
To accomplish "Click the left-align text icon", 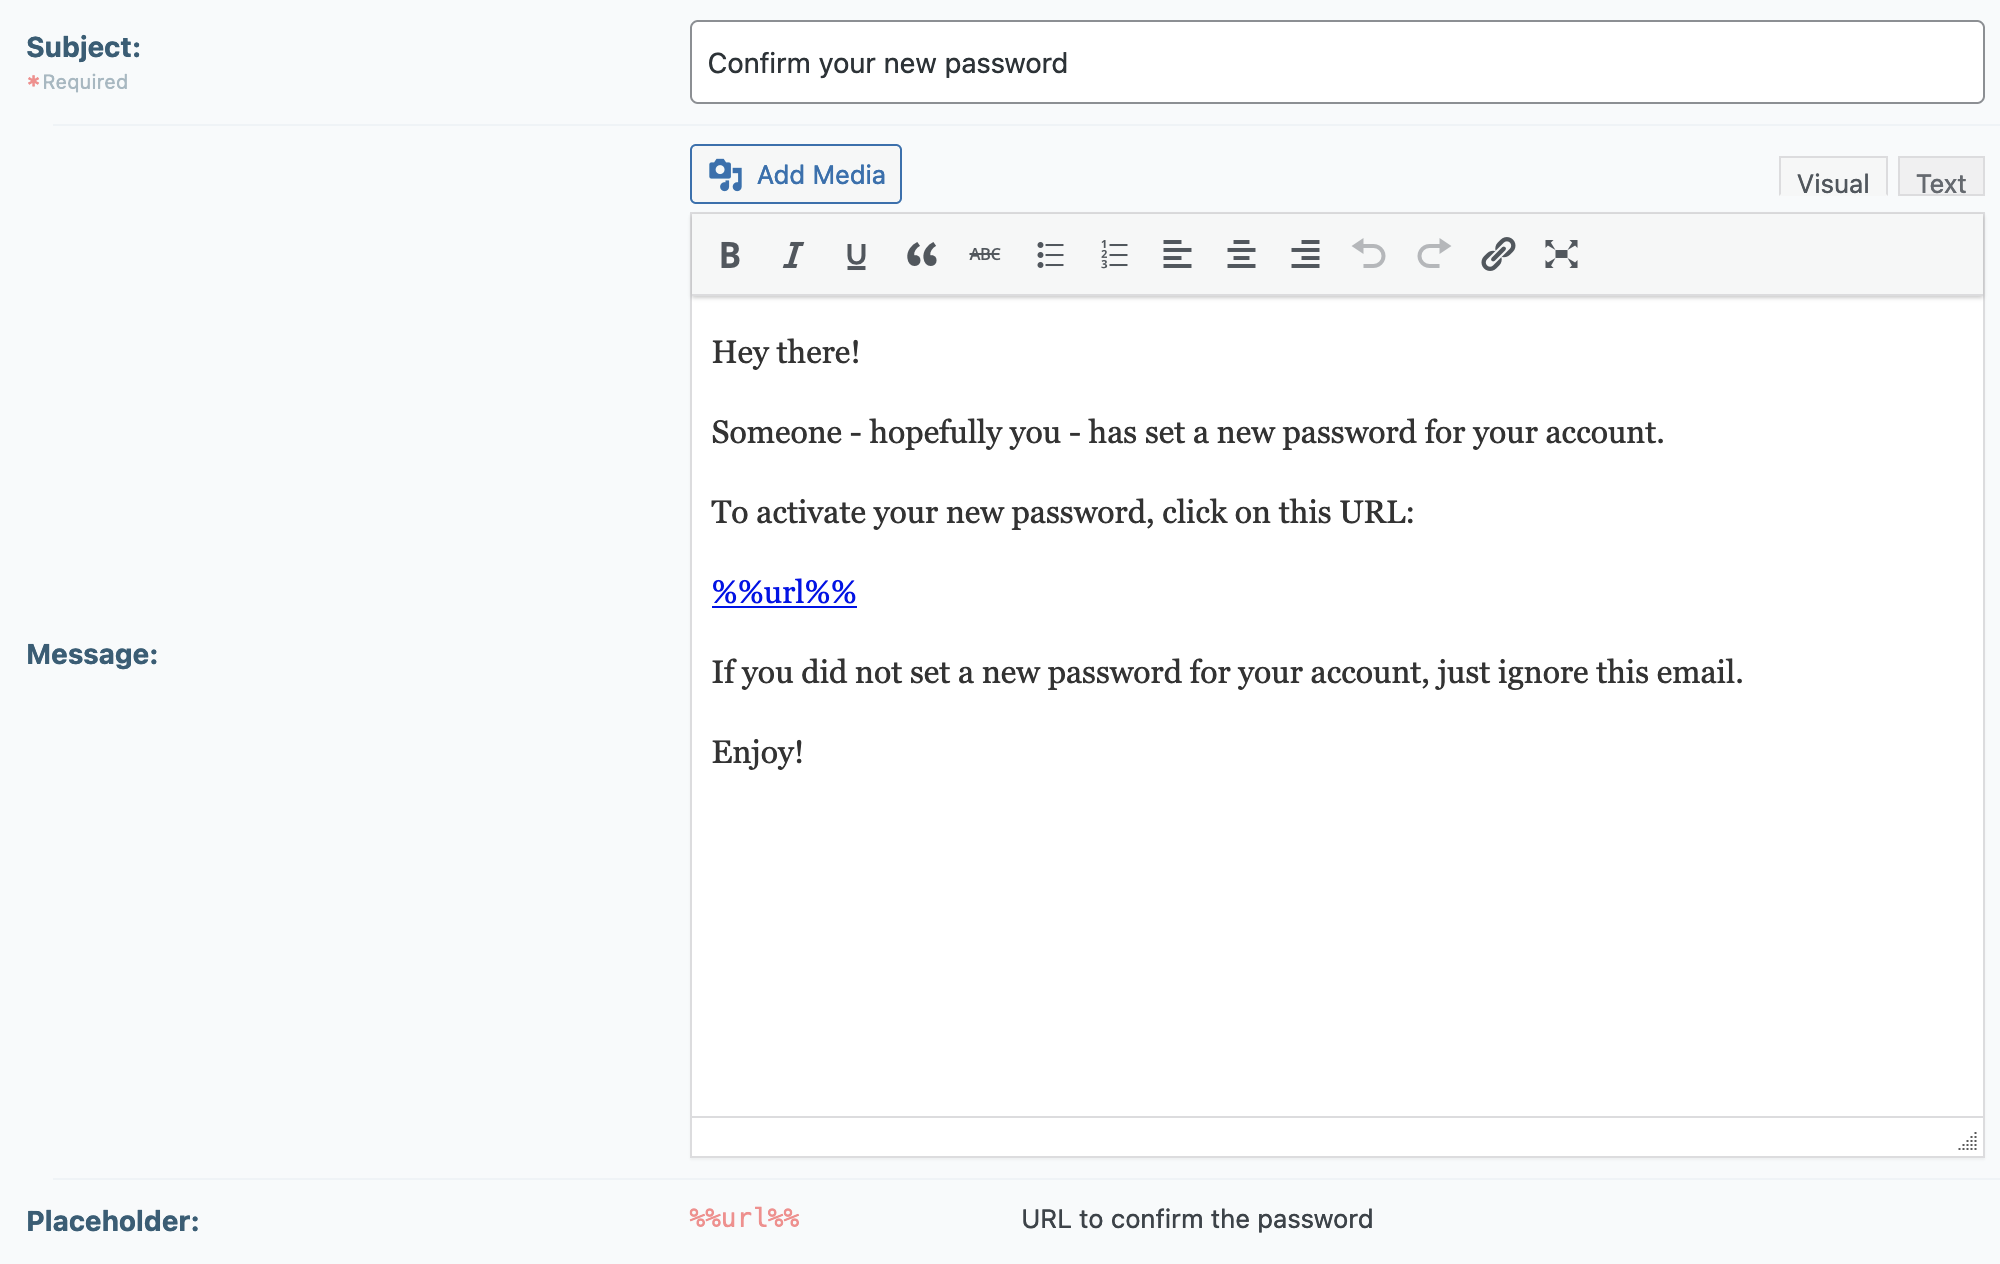I will [1176, 255].
